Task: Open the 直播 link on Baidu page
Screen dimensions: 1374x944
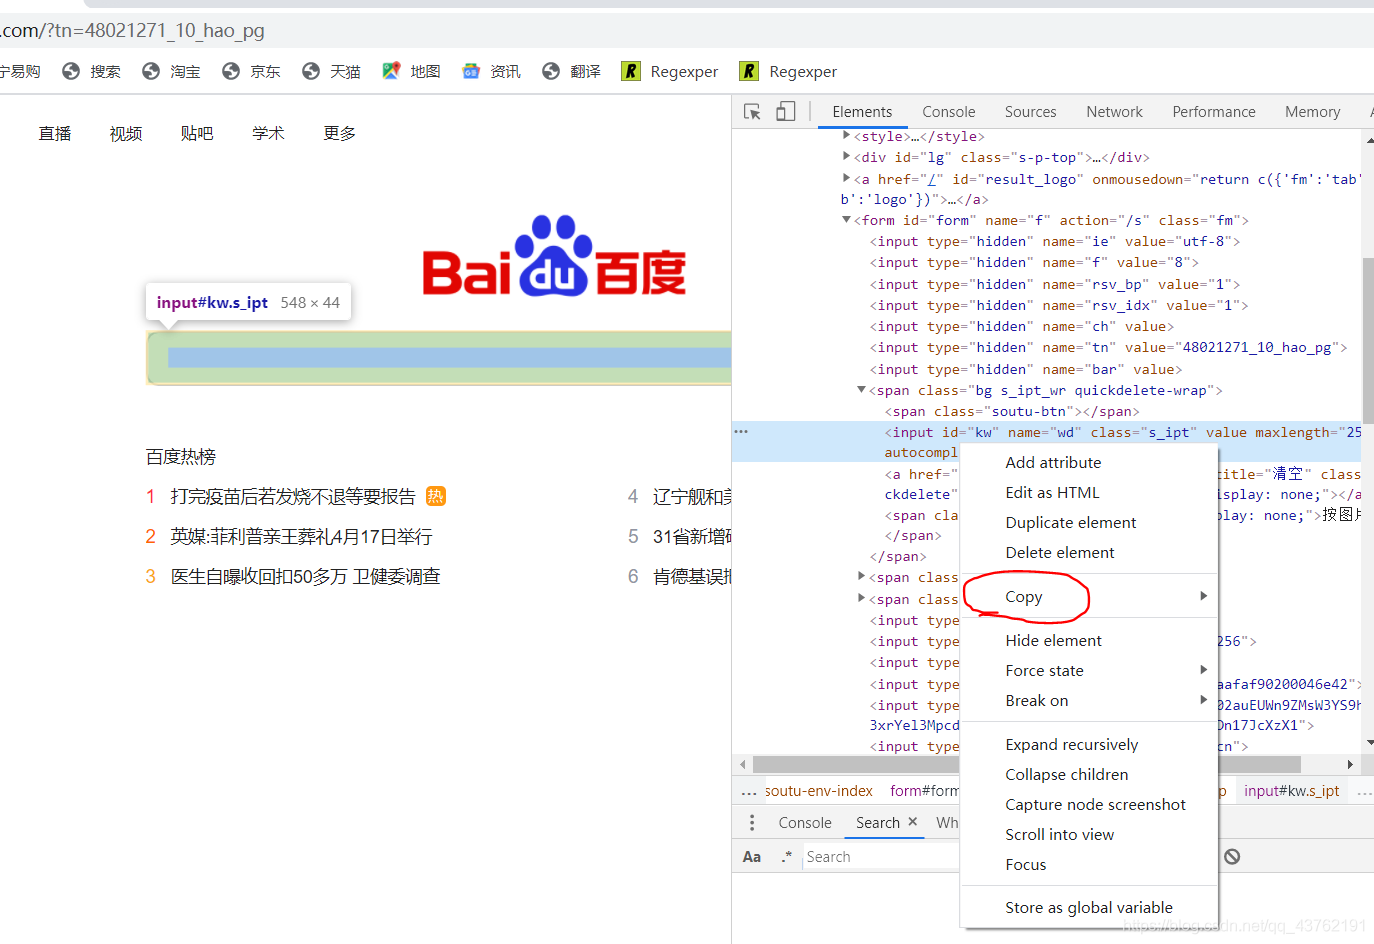Action: click(55, 133)
